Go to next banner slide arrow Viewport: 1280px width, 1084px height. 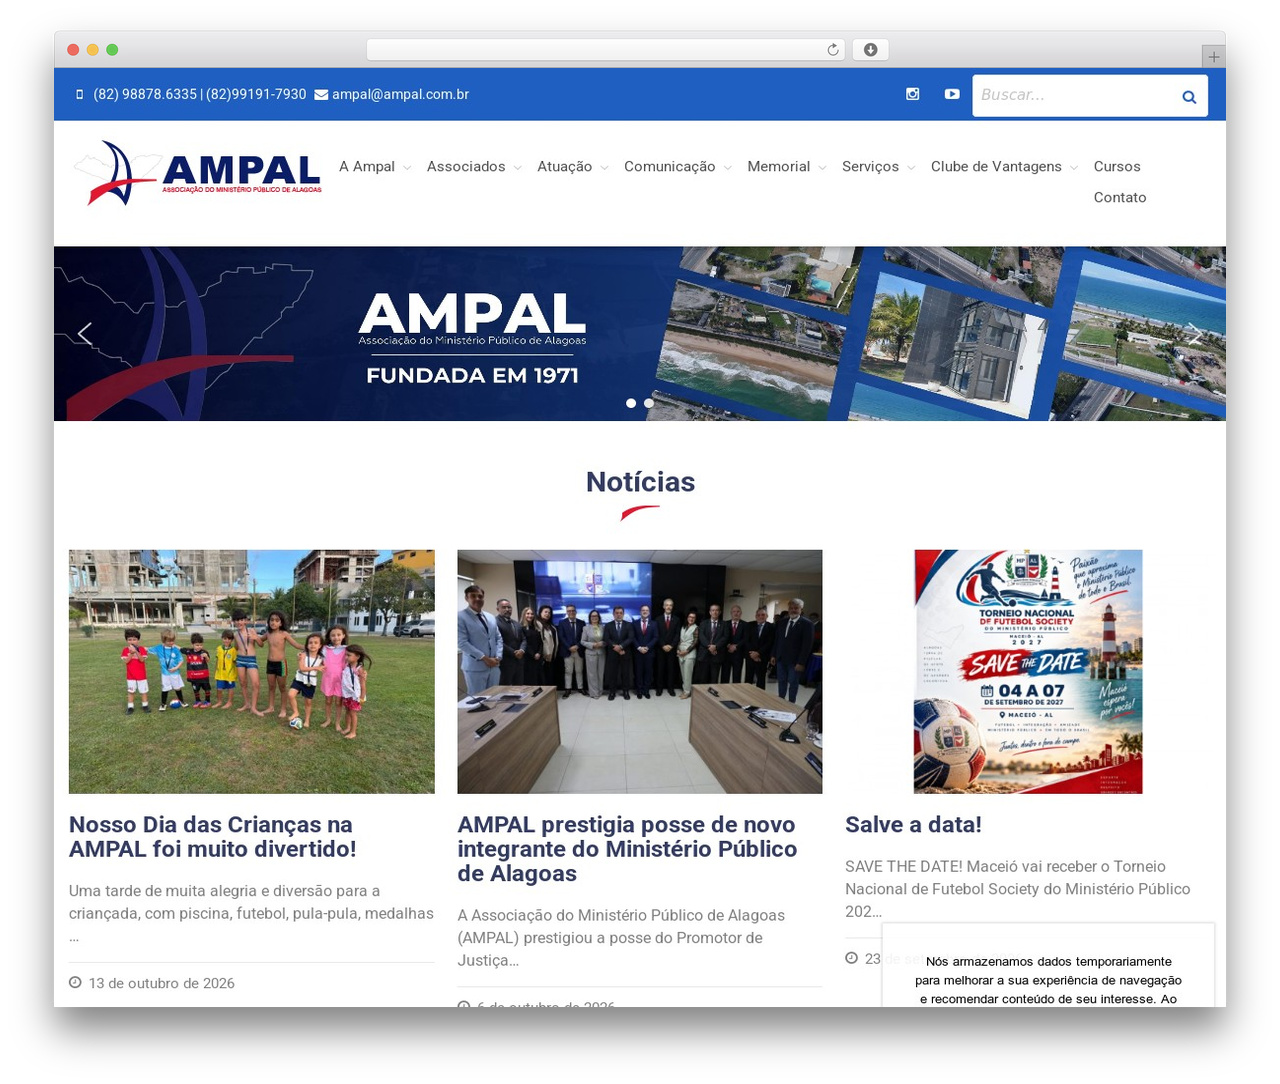(x=1194, y=333)
